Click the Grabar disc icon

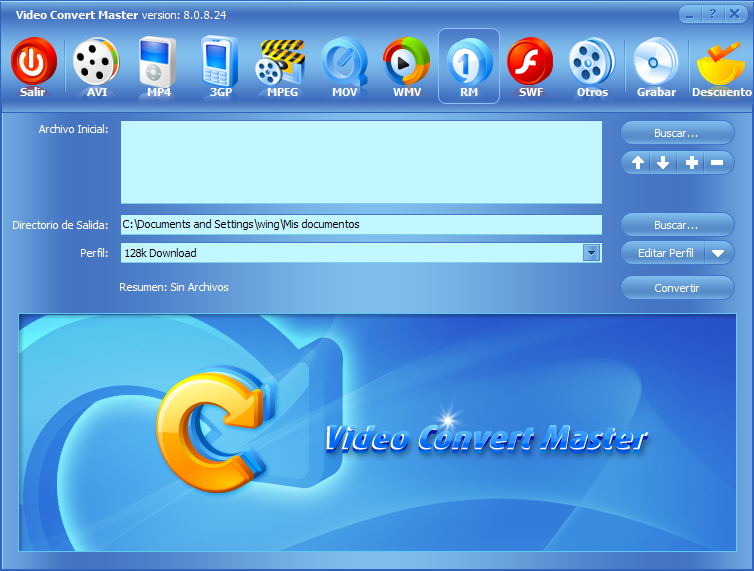pos(656,63)
